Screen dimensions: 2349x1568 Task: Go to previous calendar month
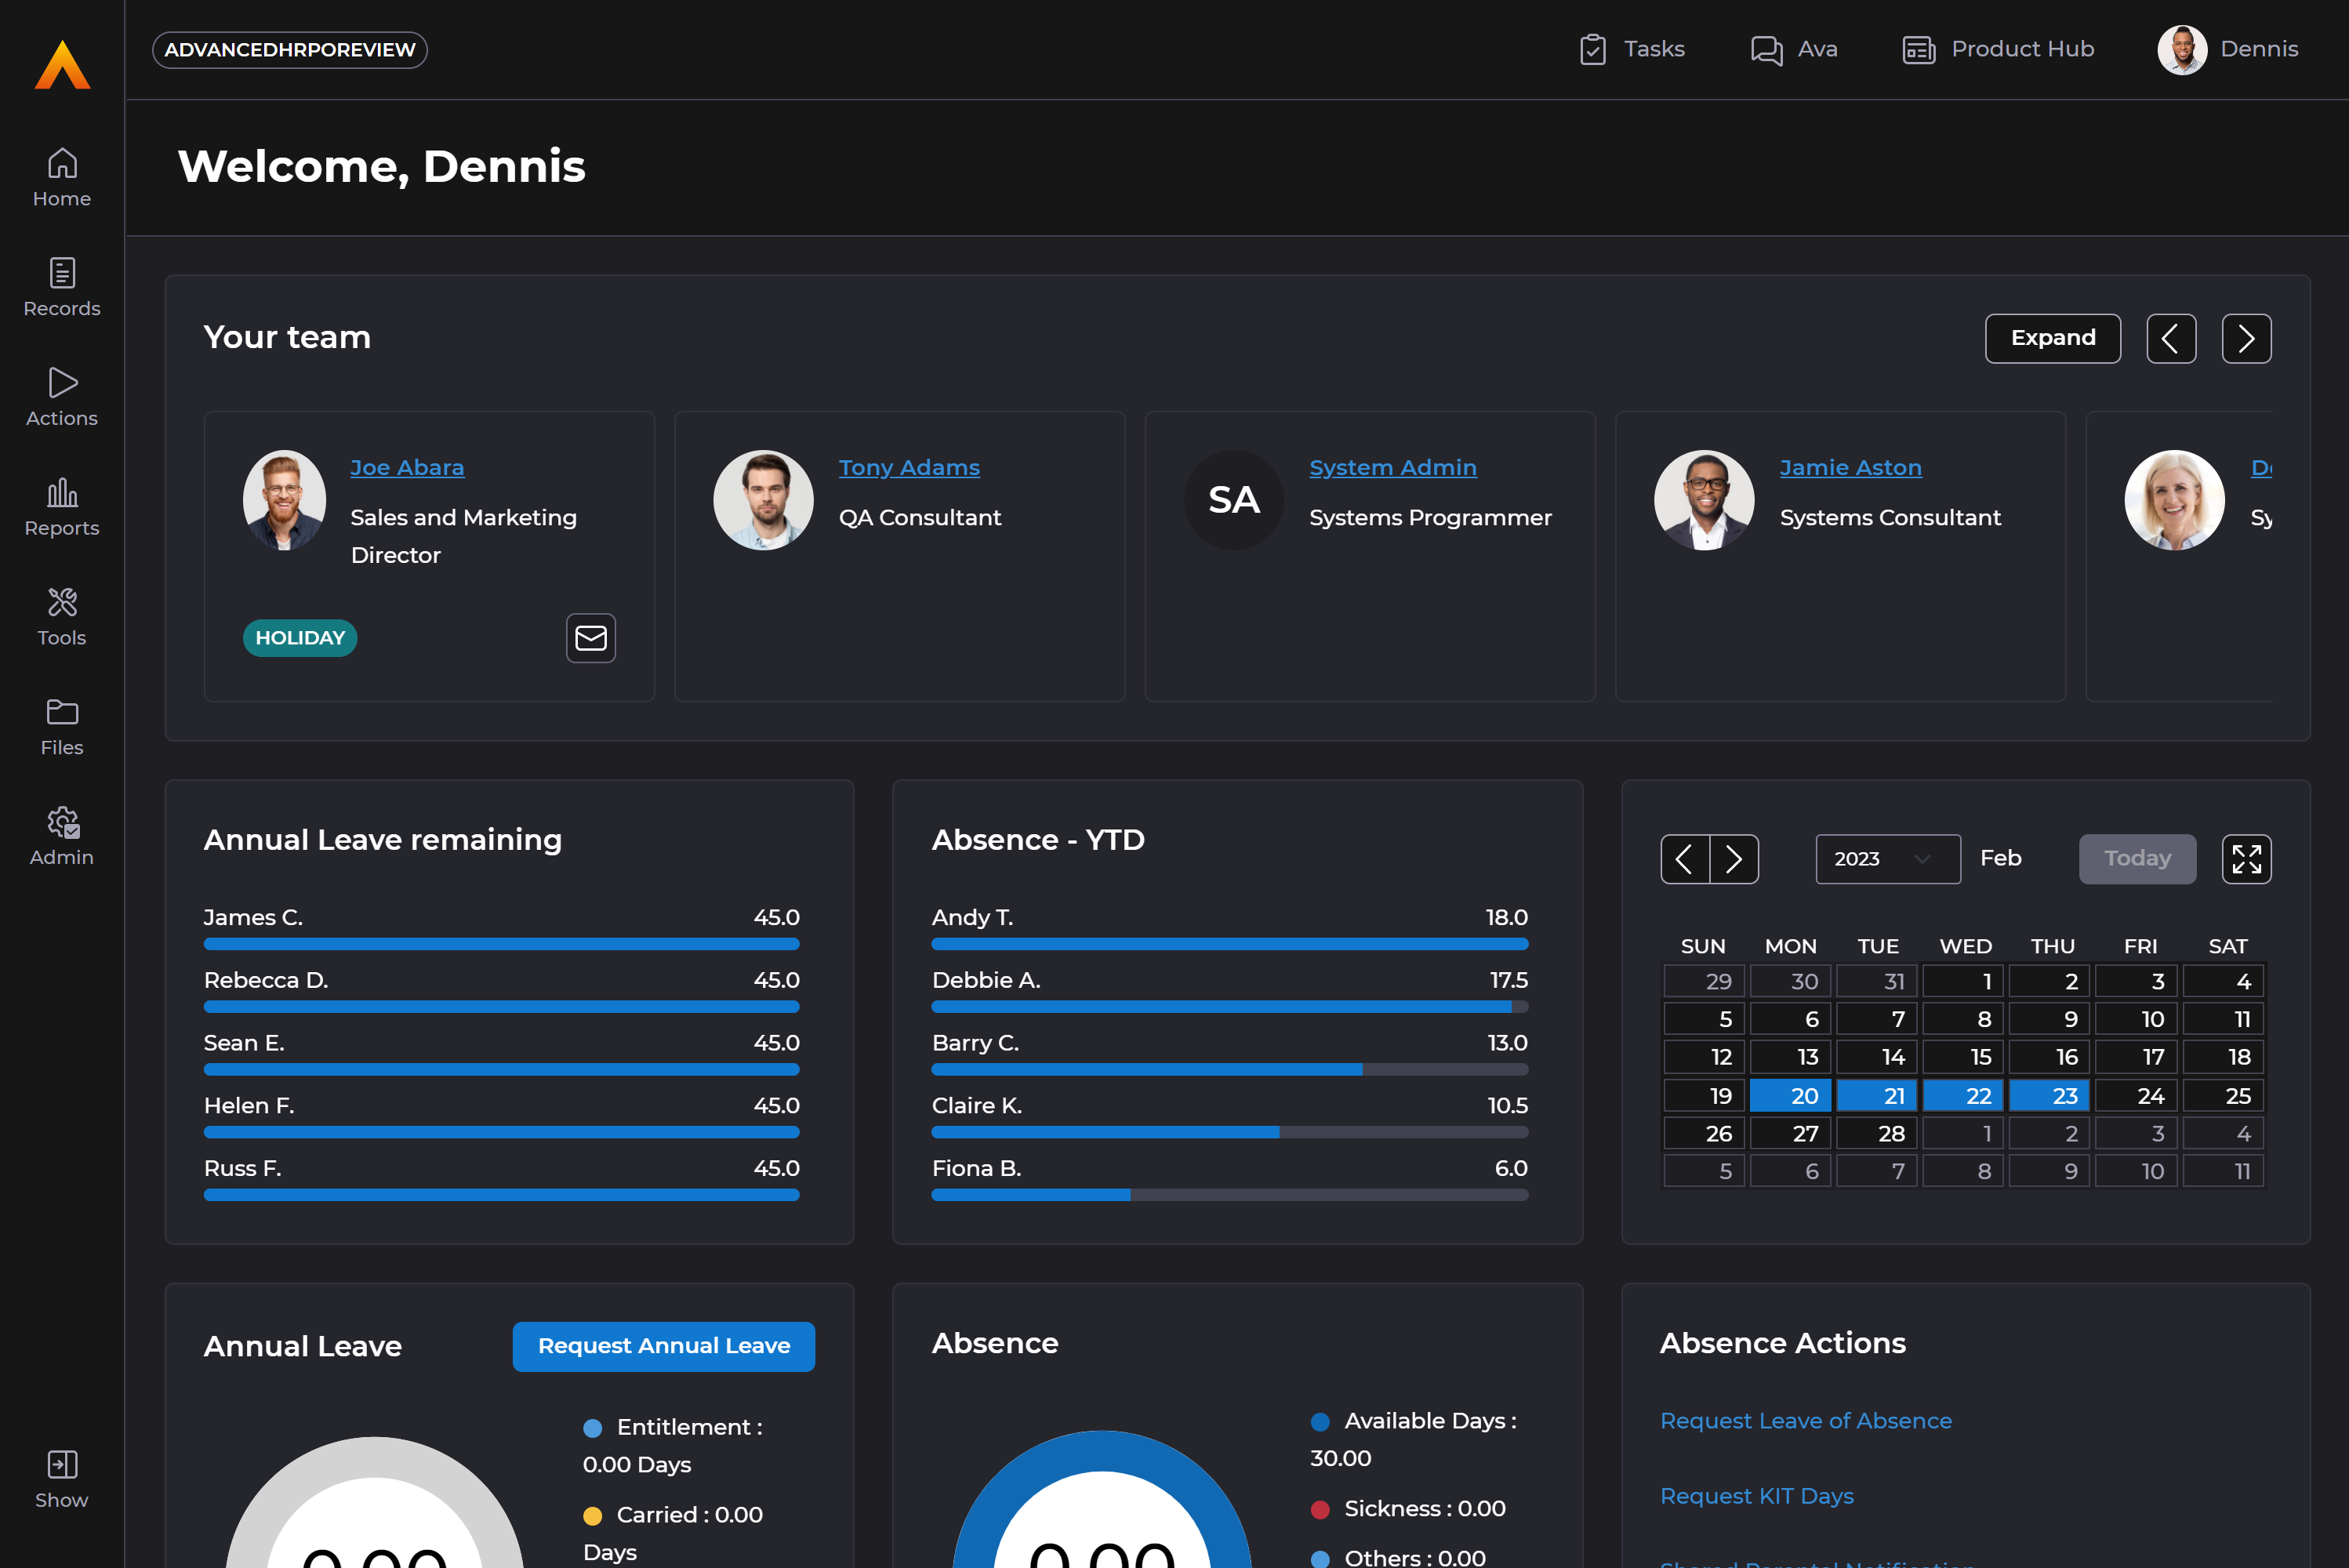coord(1685,859)
